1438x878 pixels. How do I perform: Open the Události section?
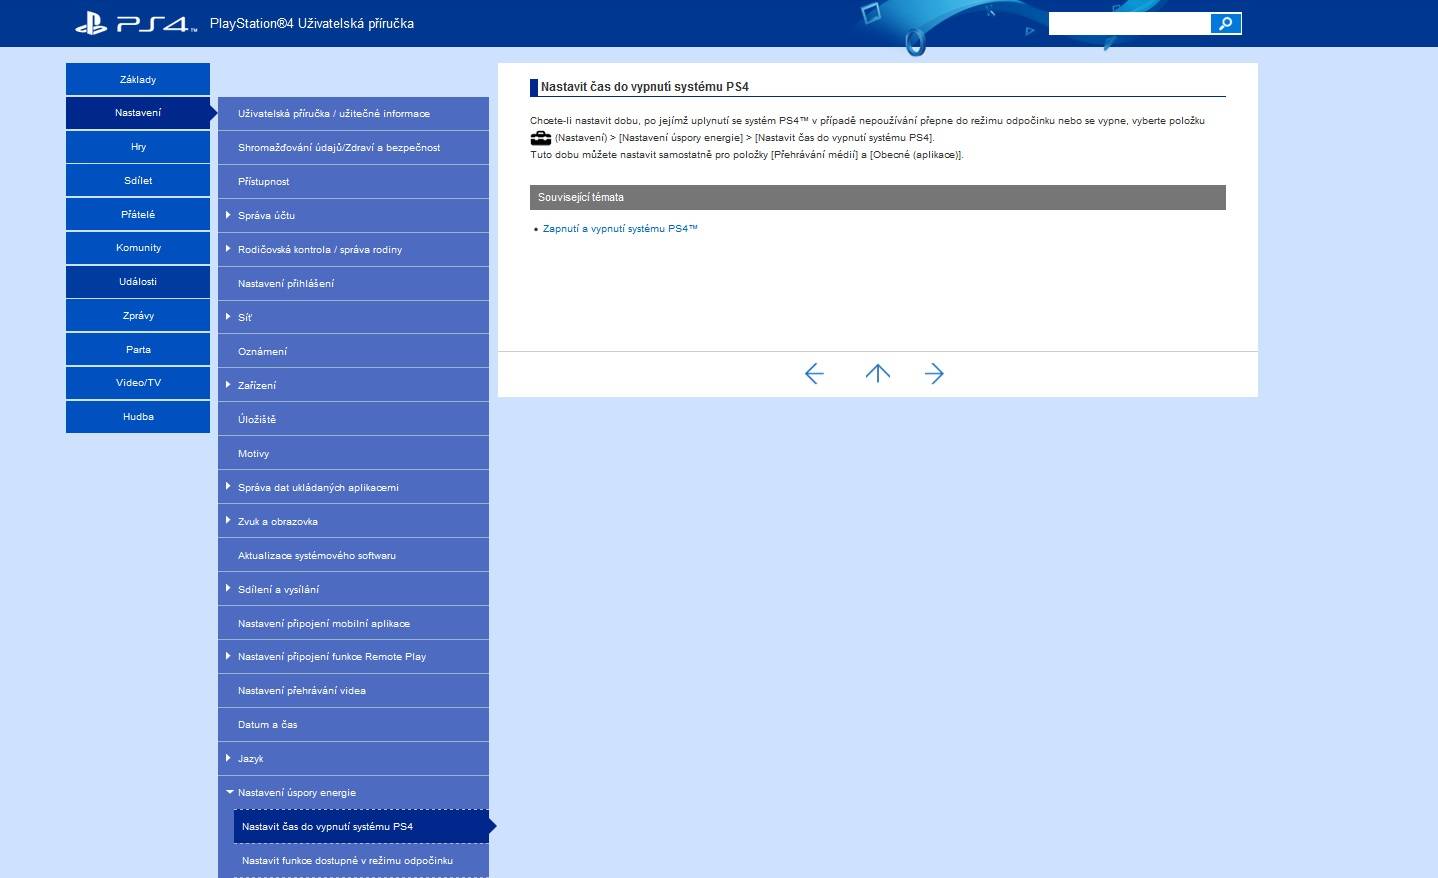[x=138, y=282]
